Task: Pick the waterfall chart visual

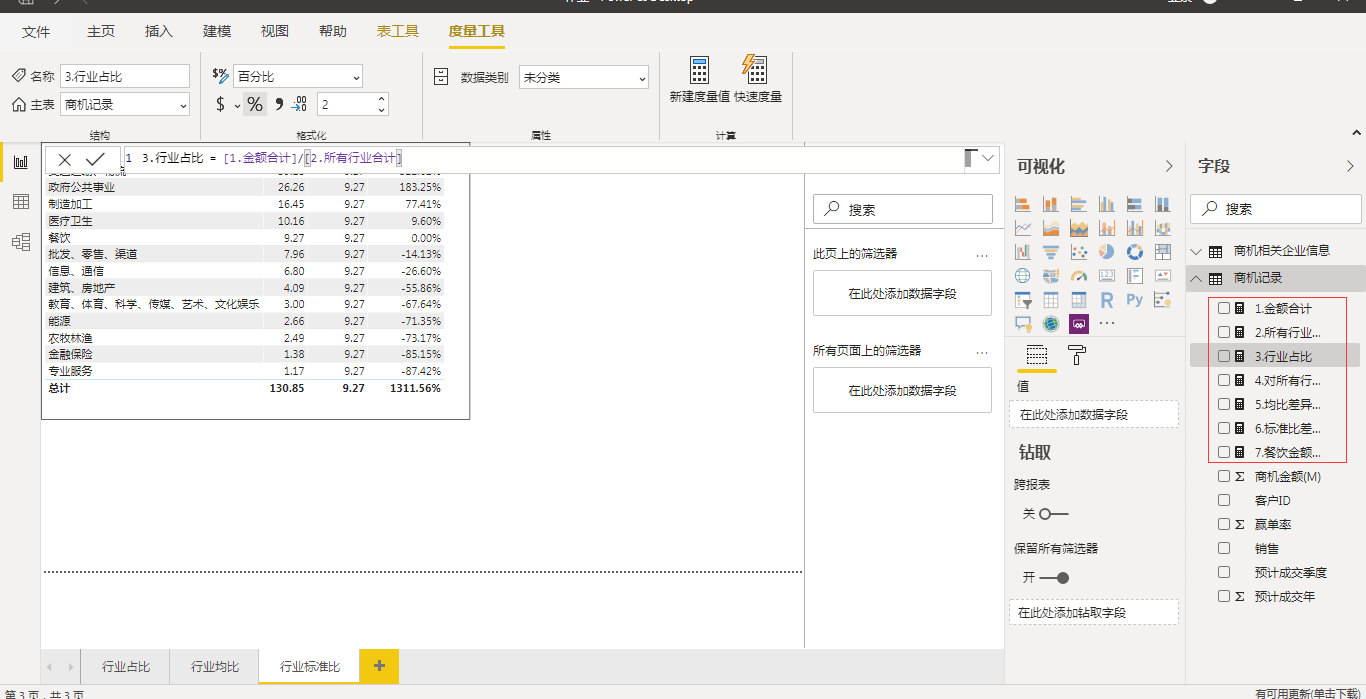Action: 1023,252
